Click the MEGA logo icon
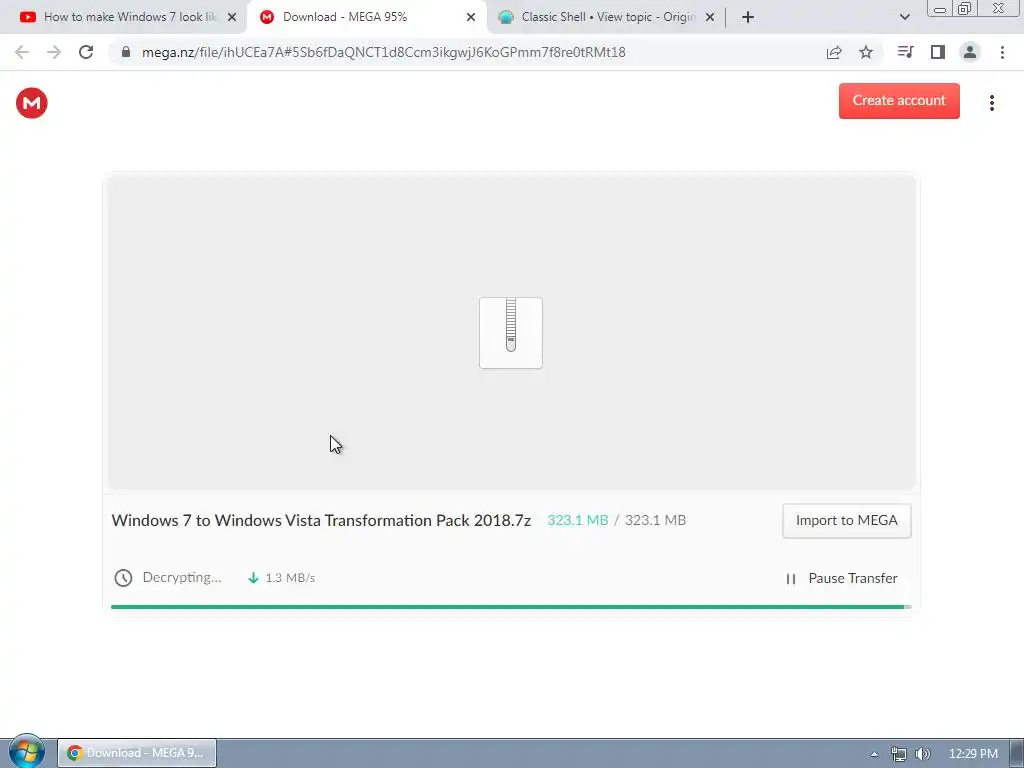The image size is (1024, 768). coord(31,103)
